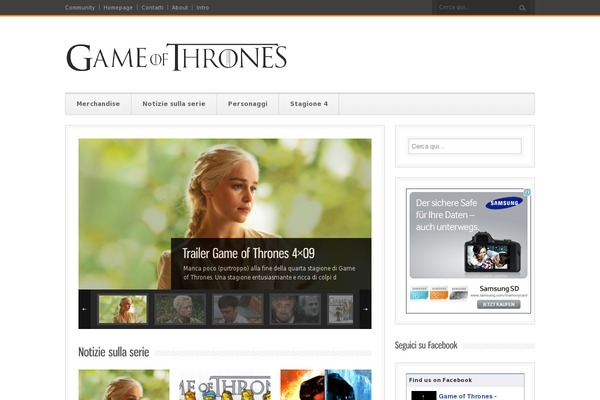The image size is (600, 400).
Task: Open the first news article image of Daenerys
Action: coord(124,385)
